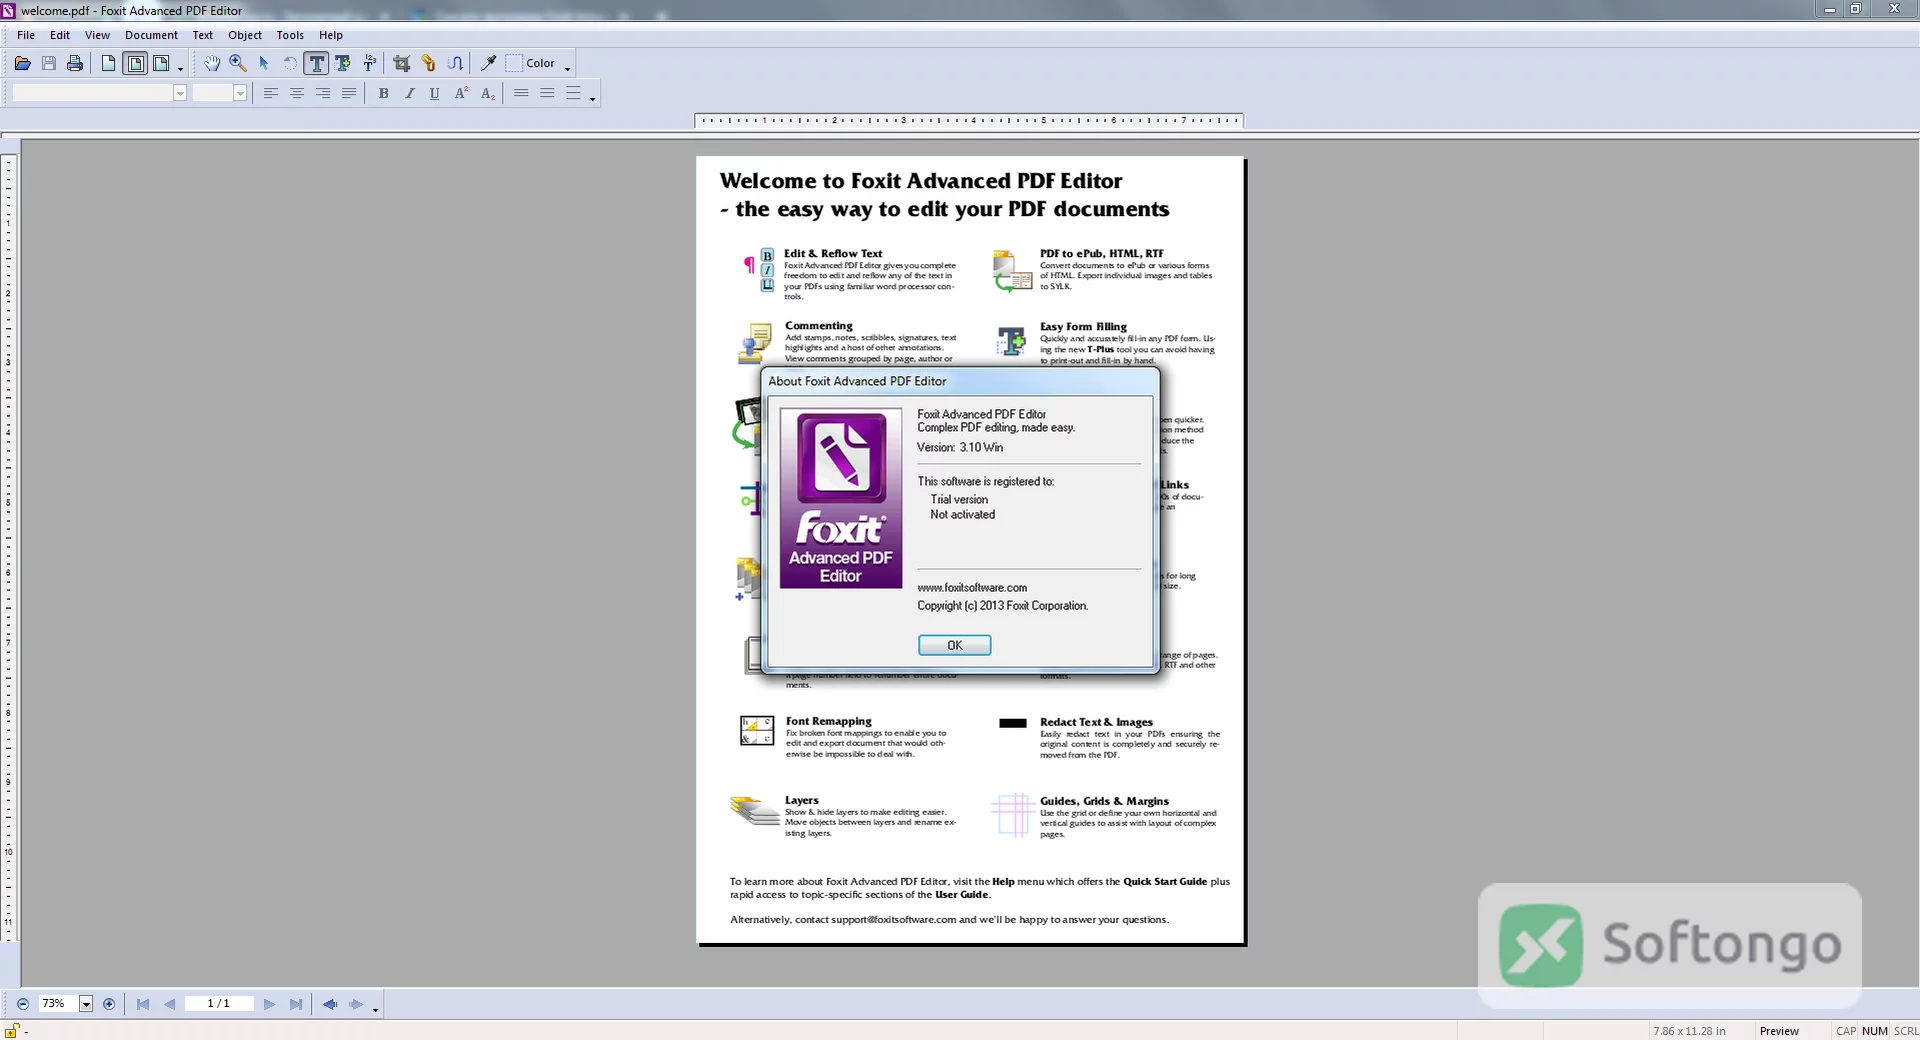The height and width of the screenshot is (1040, 1920).
Task: Set wide line spacing icon
Action: [573, 93]
